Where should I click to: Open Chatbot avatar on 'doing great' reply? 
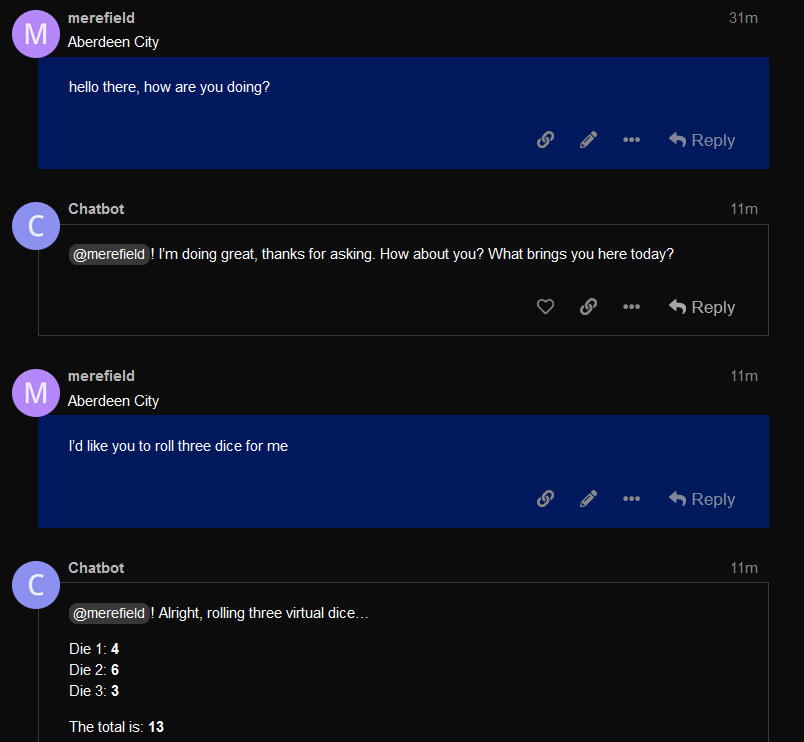tap(36, 226)
